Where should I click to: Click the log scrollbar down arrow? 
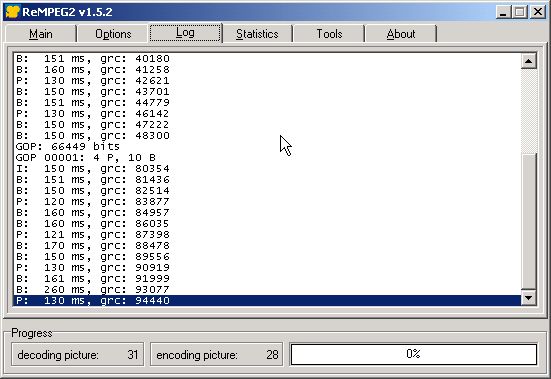[x=529, y=298]
